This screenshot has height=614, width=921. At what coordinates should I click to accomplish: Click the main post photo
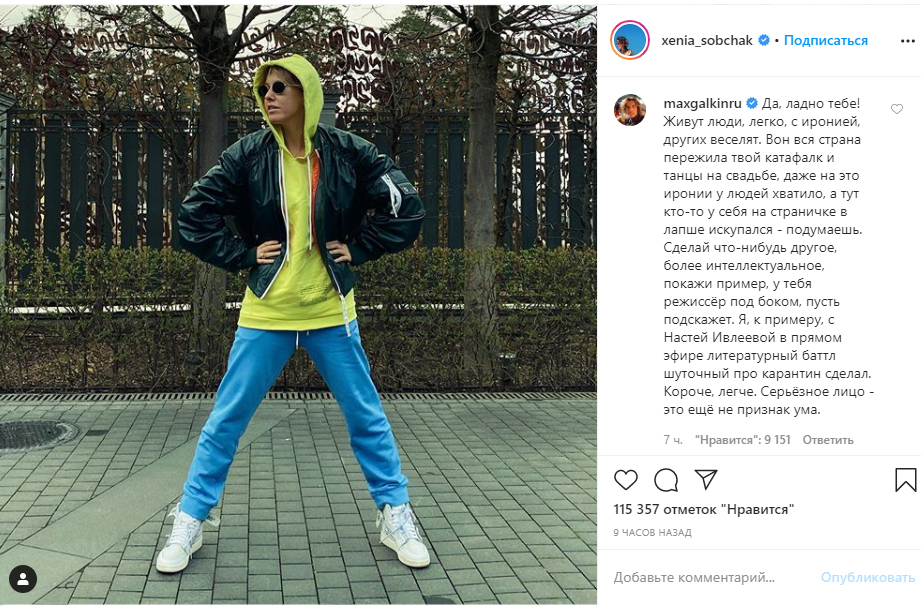(x=298, y=305)
